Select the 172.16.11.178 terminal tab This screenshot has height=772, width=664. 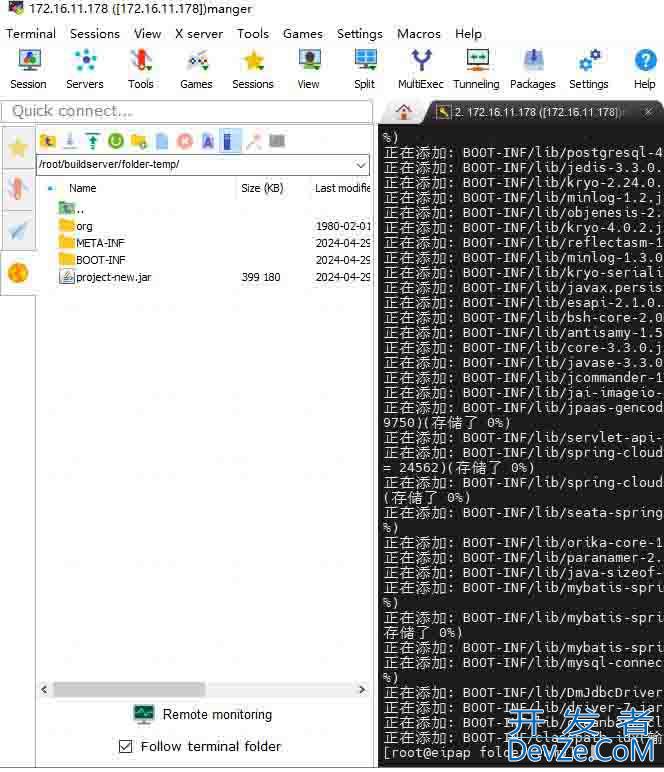tap(537, 112)
